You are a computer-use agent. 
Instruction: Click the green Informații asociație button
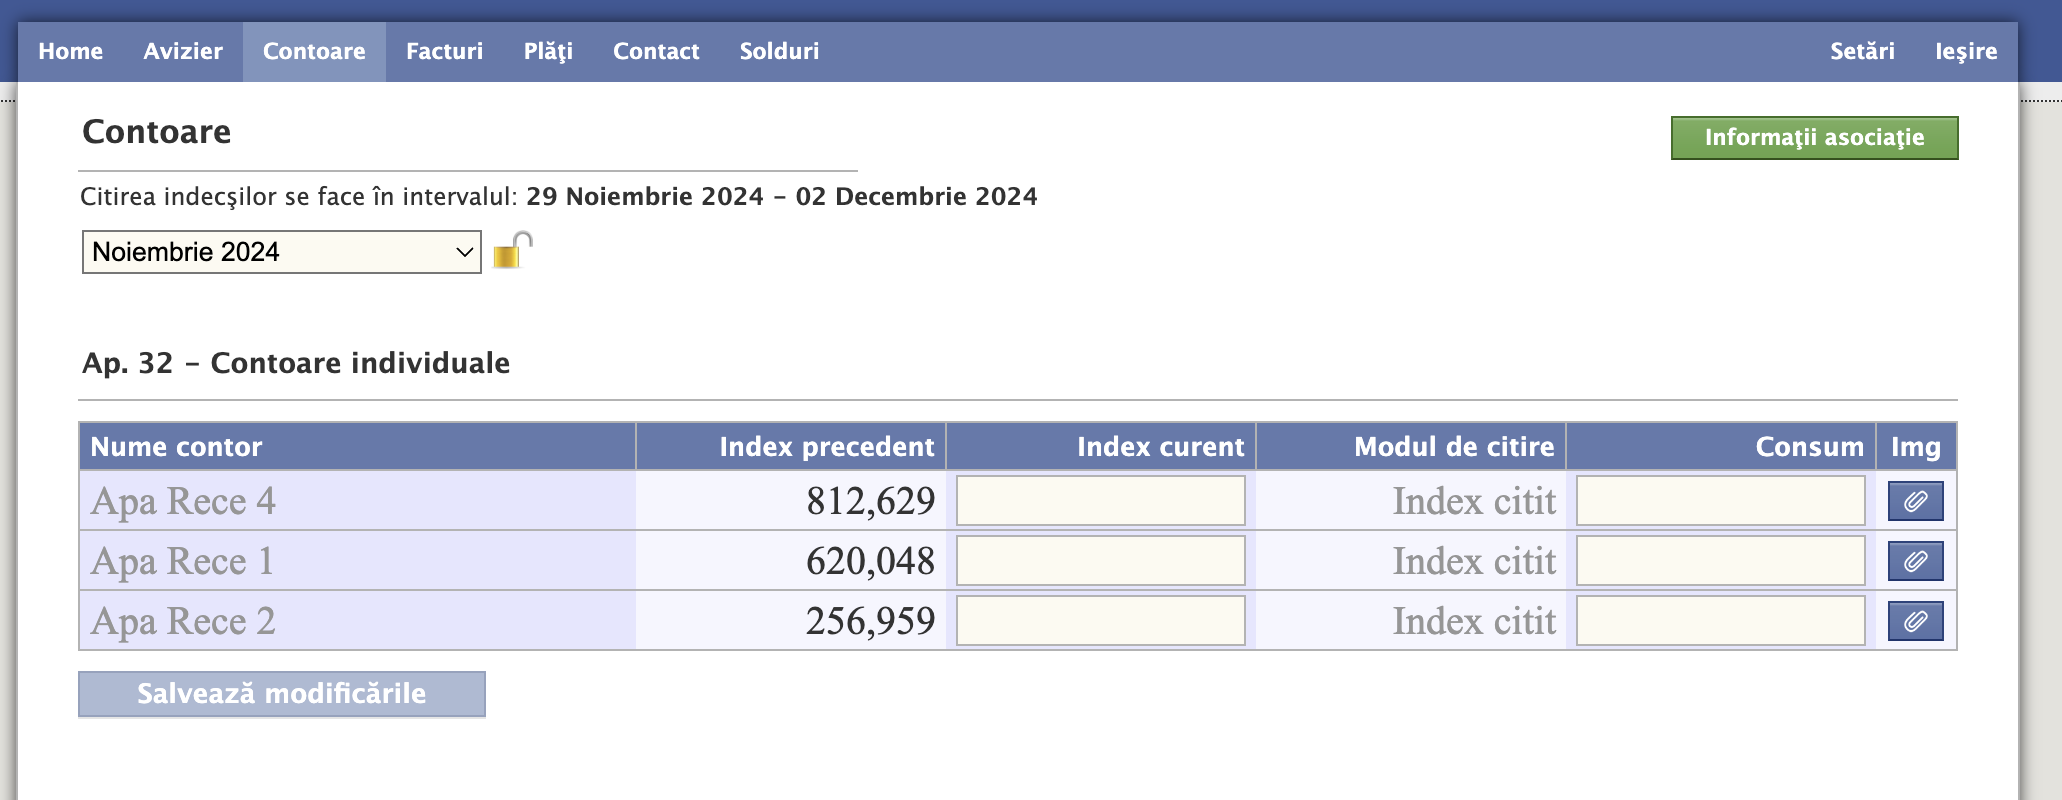(x=1814, y=138)
